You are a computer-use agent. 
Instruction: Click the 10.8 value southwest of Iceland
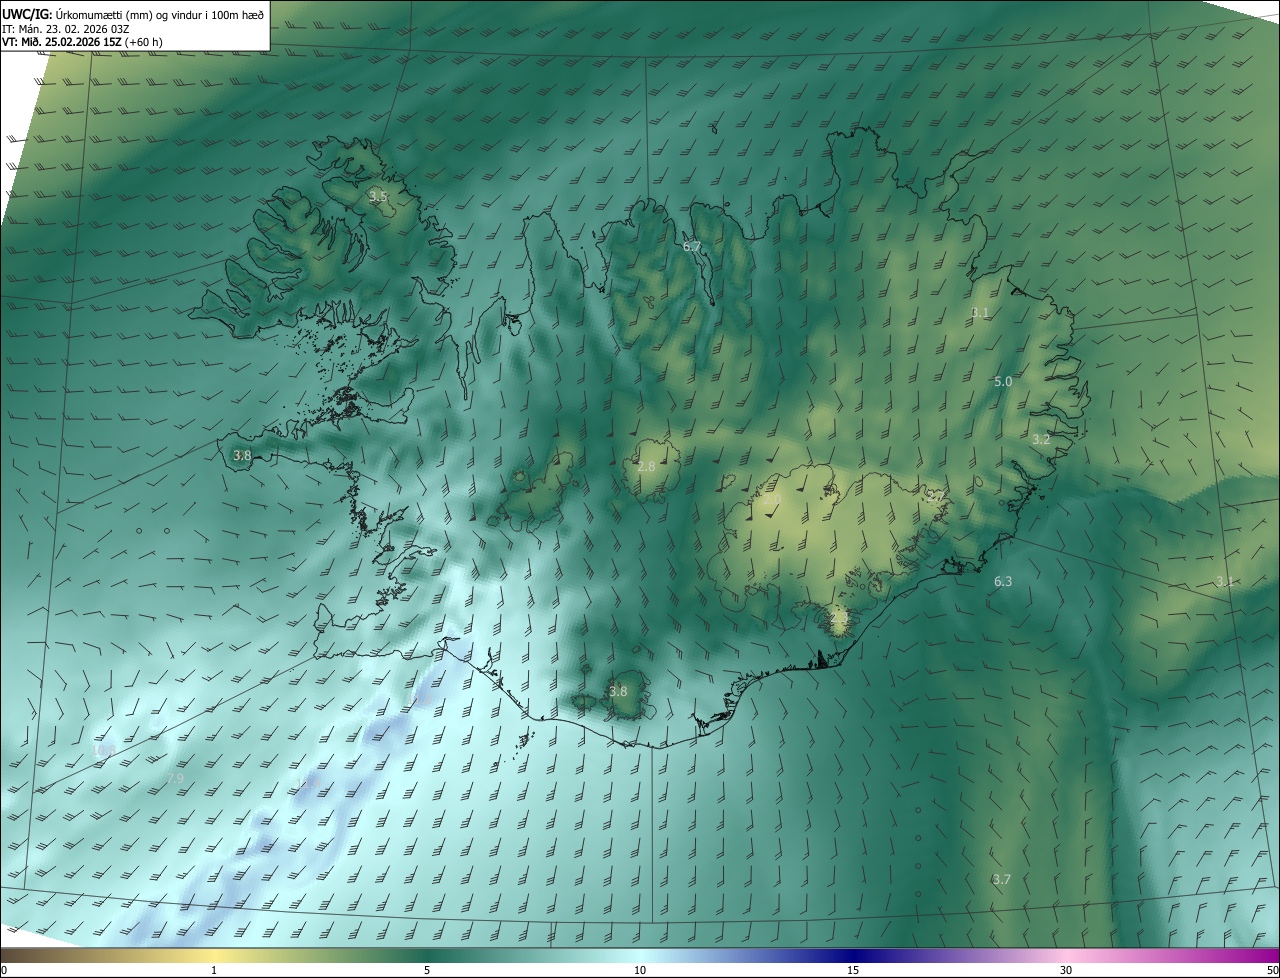(104, 749)
